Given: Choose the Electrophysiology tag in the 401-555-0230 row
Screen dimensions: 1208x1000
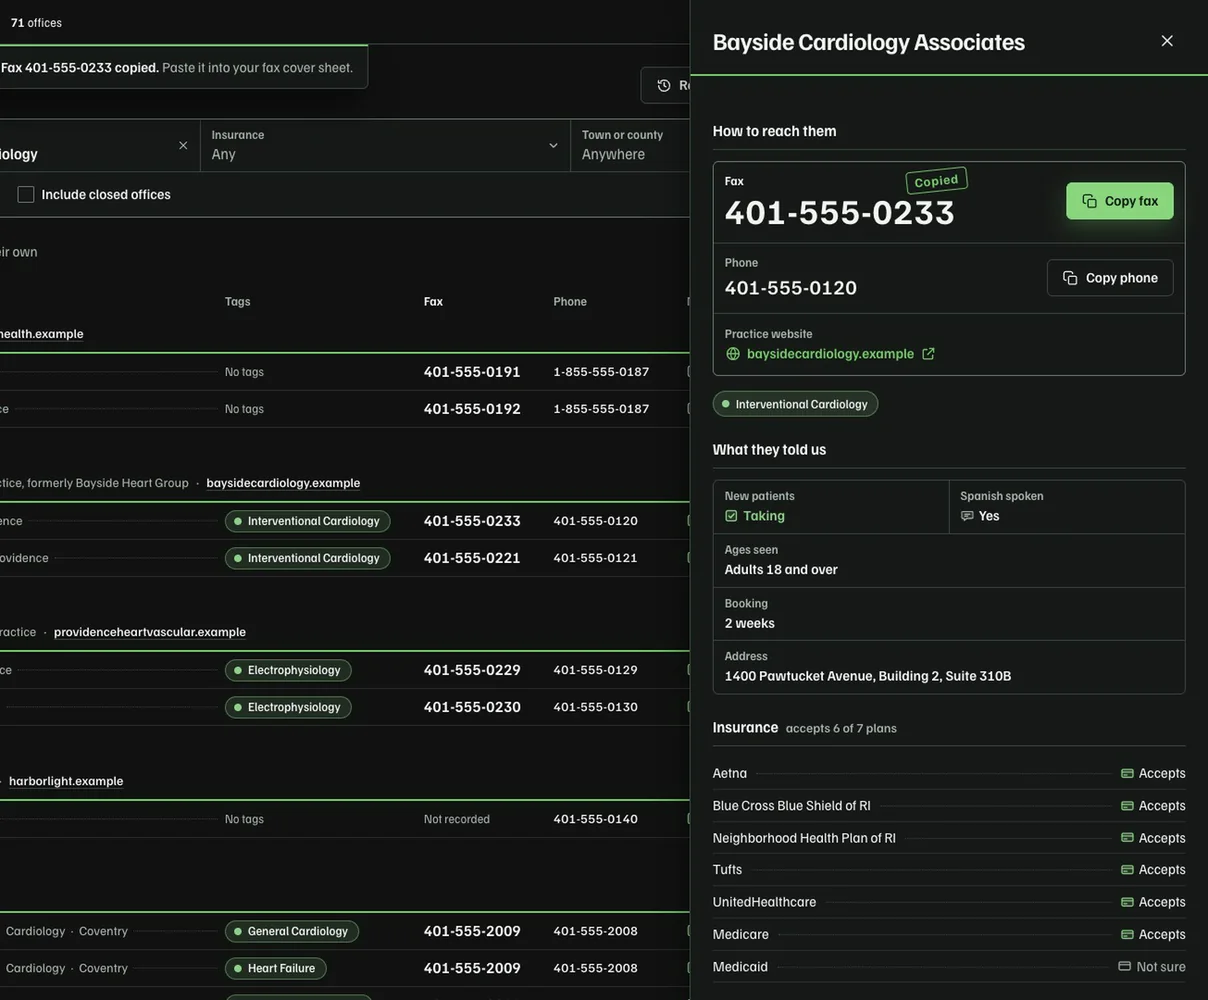Looking at the screenshot, I should pos(288,707).
